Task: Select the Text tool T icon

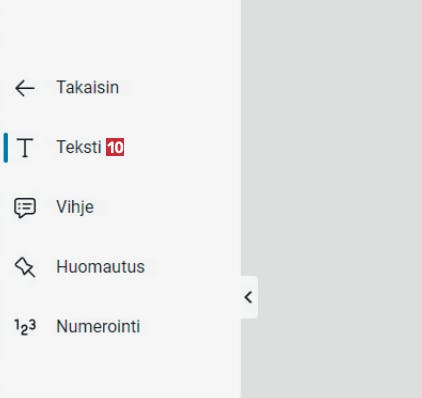Action: click(25, 148)
